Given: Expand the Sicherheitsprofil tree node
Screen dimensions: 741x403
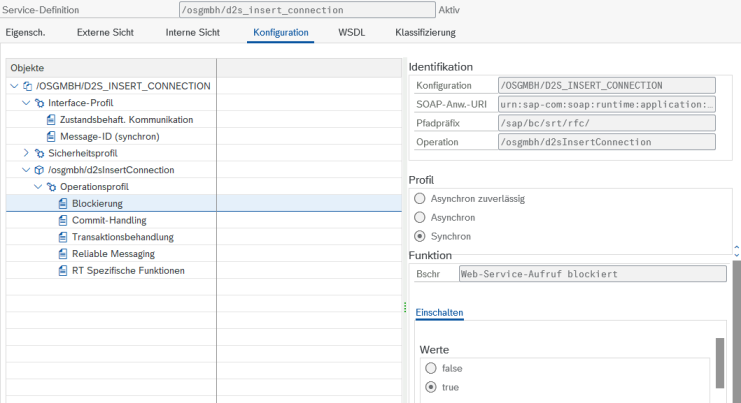Looking at the screenshot, I should pyautogui.click(x=26, y=153).
